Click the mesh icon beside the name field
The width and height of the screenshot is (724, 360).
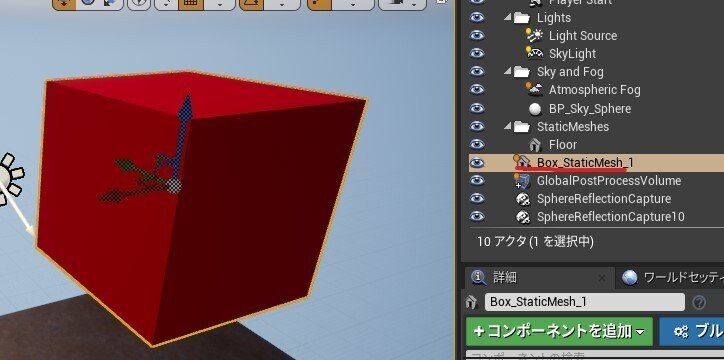pyautogui.click(x=471, y=302)
